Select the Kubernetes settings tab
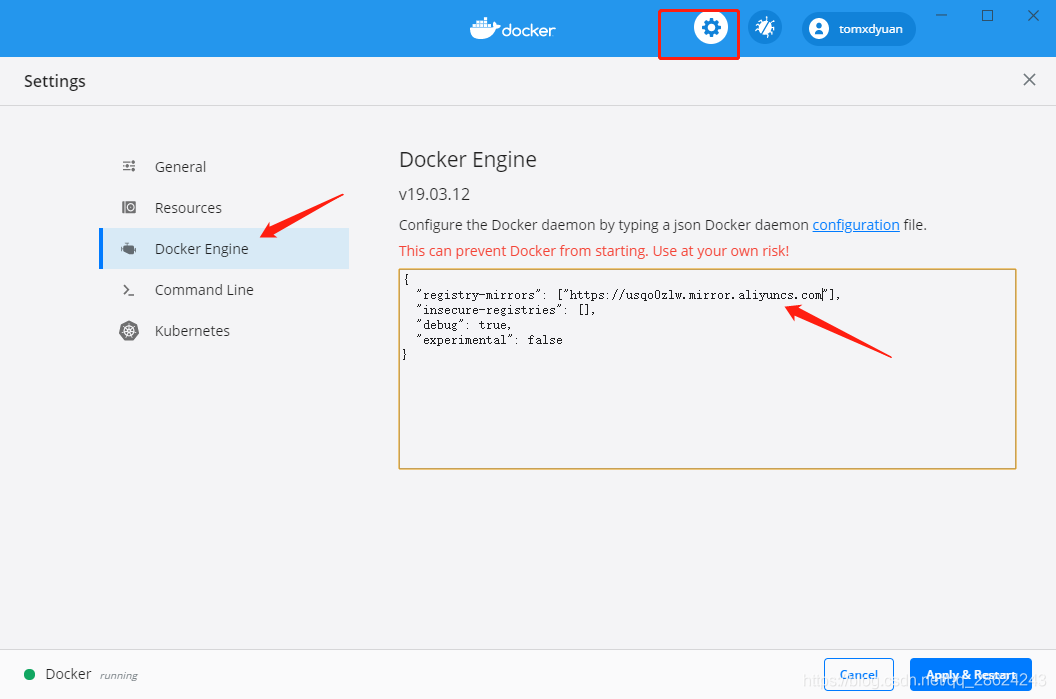 (224, 331)
